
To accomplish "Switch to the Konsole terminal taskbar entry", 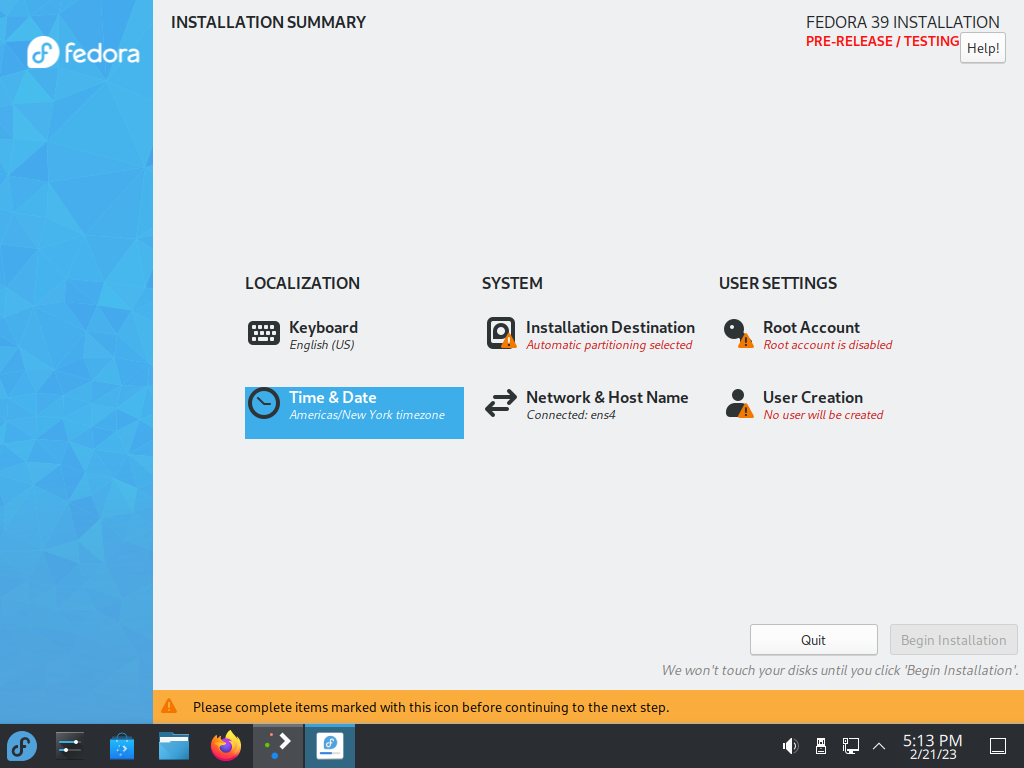I will pyautogui.click(x=278, y=746).
